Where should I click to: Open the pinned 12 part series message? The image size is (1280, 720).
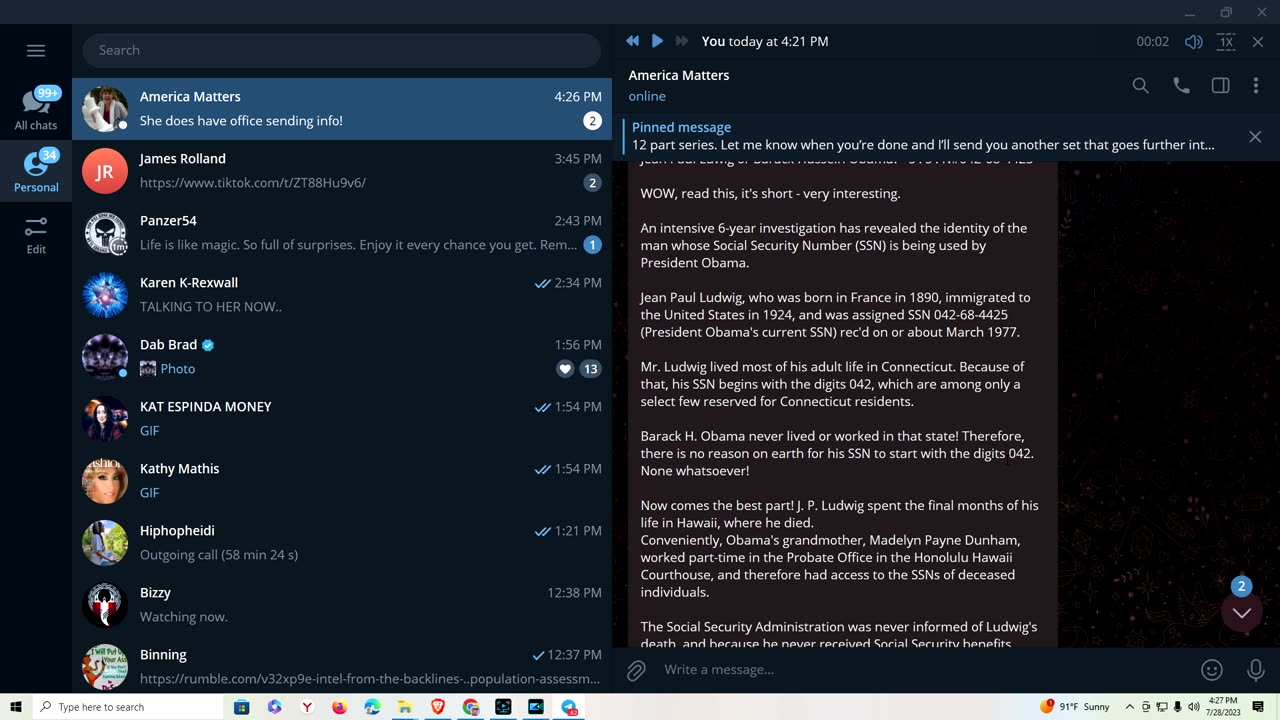tap(923, 136)
